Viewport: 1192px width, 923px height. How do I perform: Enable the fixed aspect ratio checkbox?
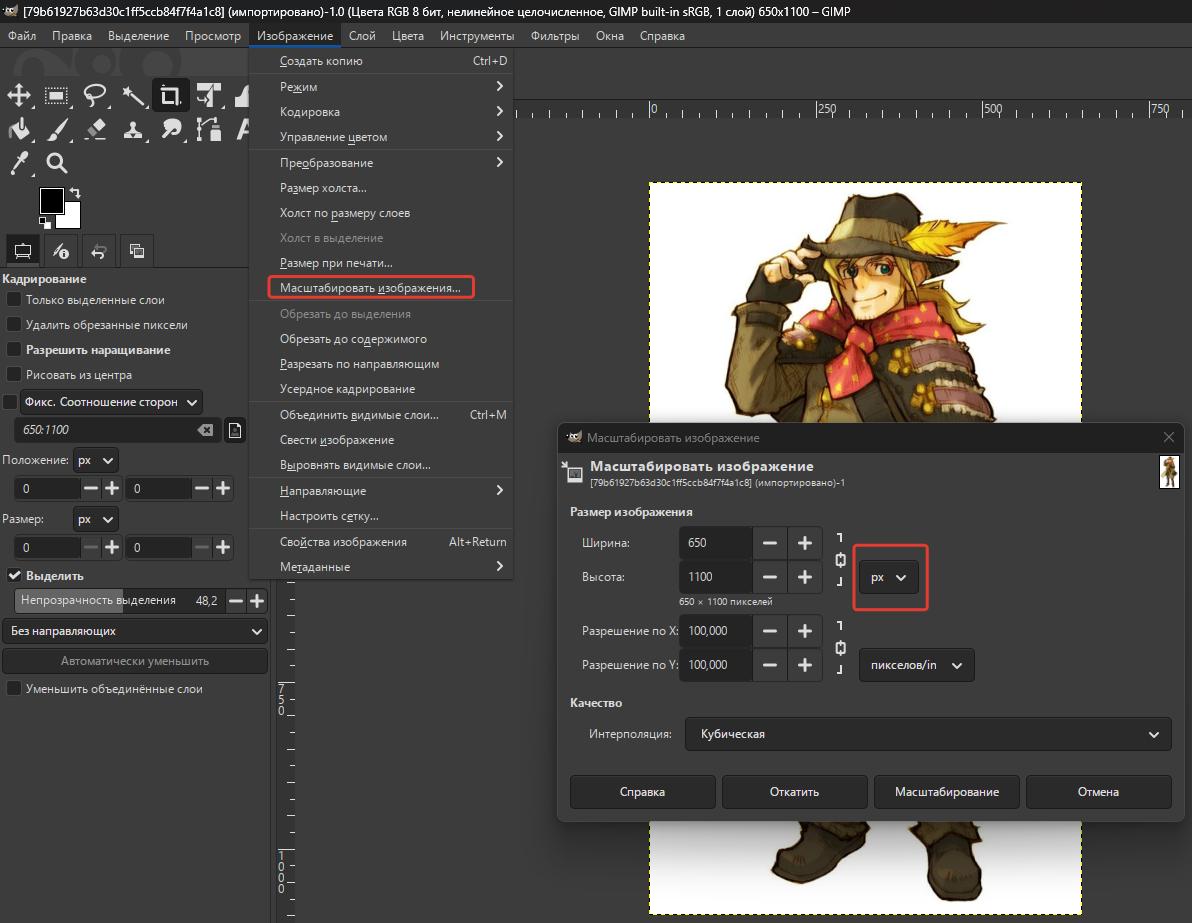10,401
